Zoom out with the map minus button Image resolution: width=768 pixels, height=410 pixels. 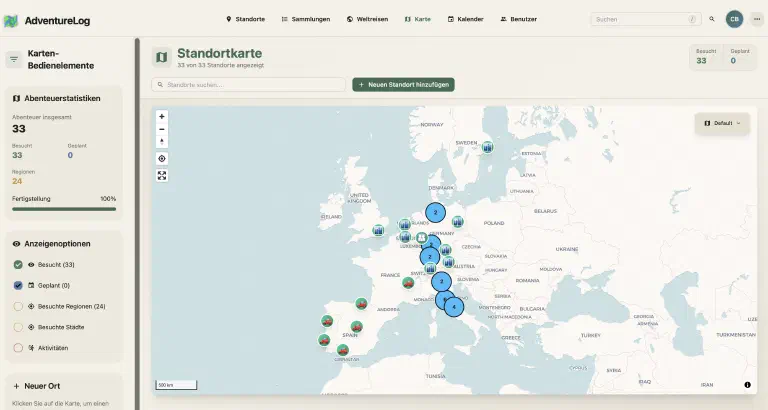point(162,129)
